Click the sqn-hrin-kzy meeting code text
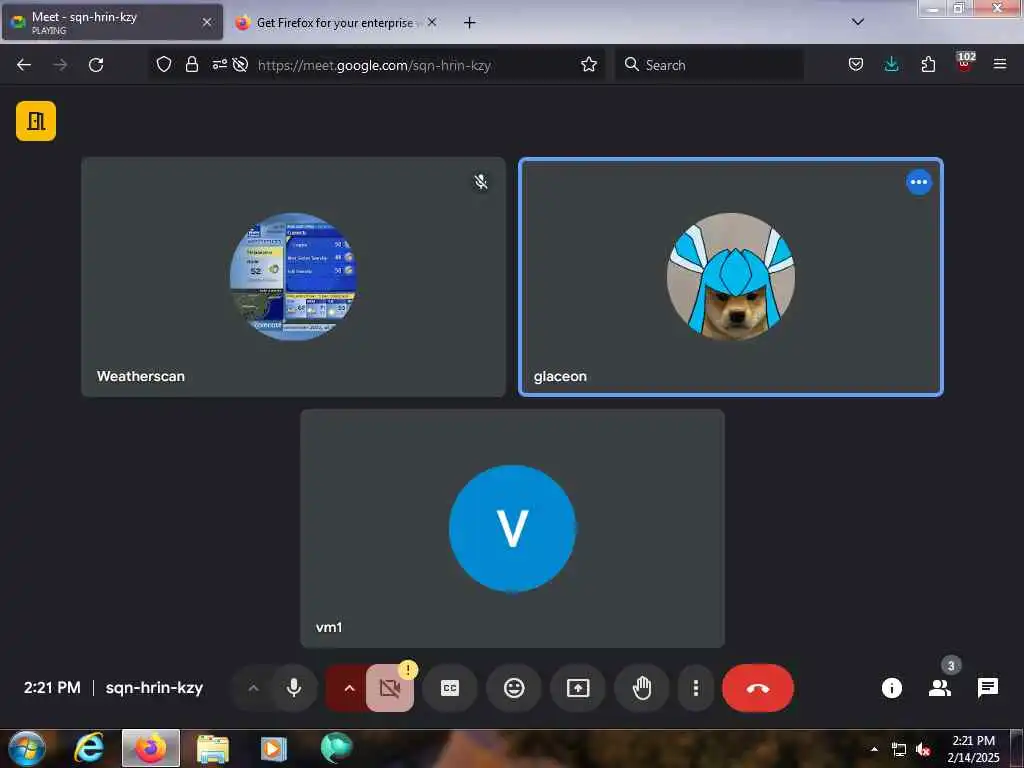The height and width of the screenshot is (768, 1024). click(155, 688)
